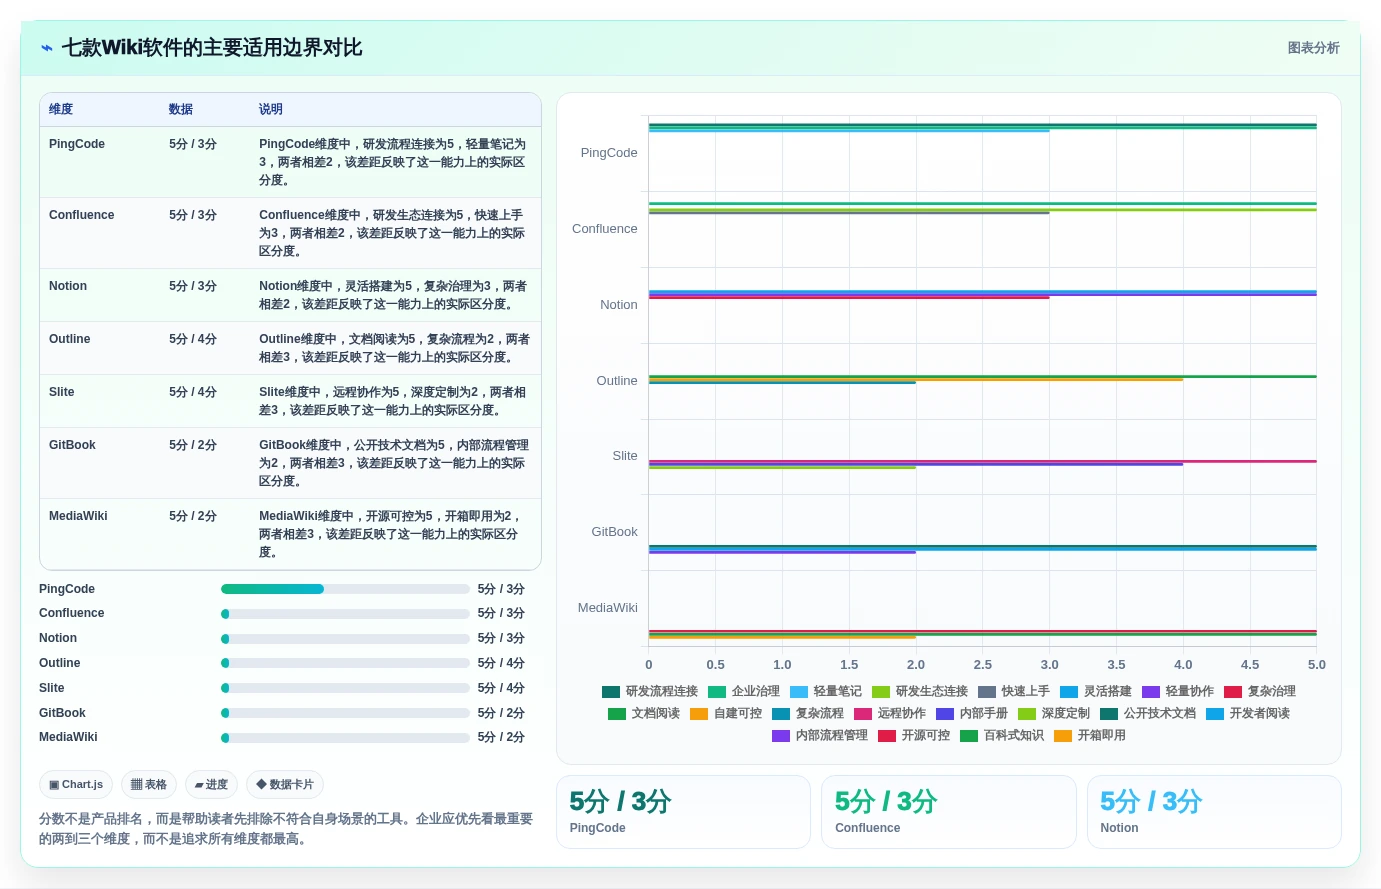Click the 5.0 tick on the x-axis
The height and width of the screenshot is (889, 1381).
coord(1317,665)
